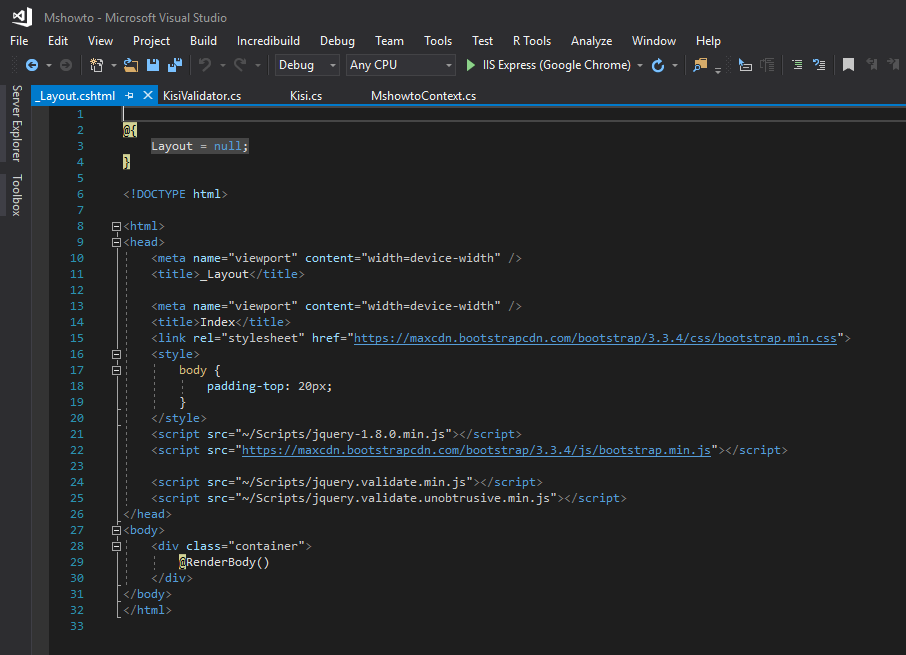
Task: Pin the _Layout.cshtml tab
Action: pyautogui.click(x=129, y=95)
